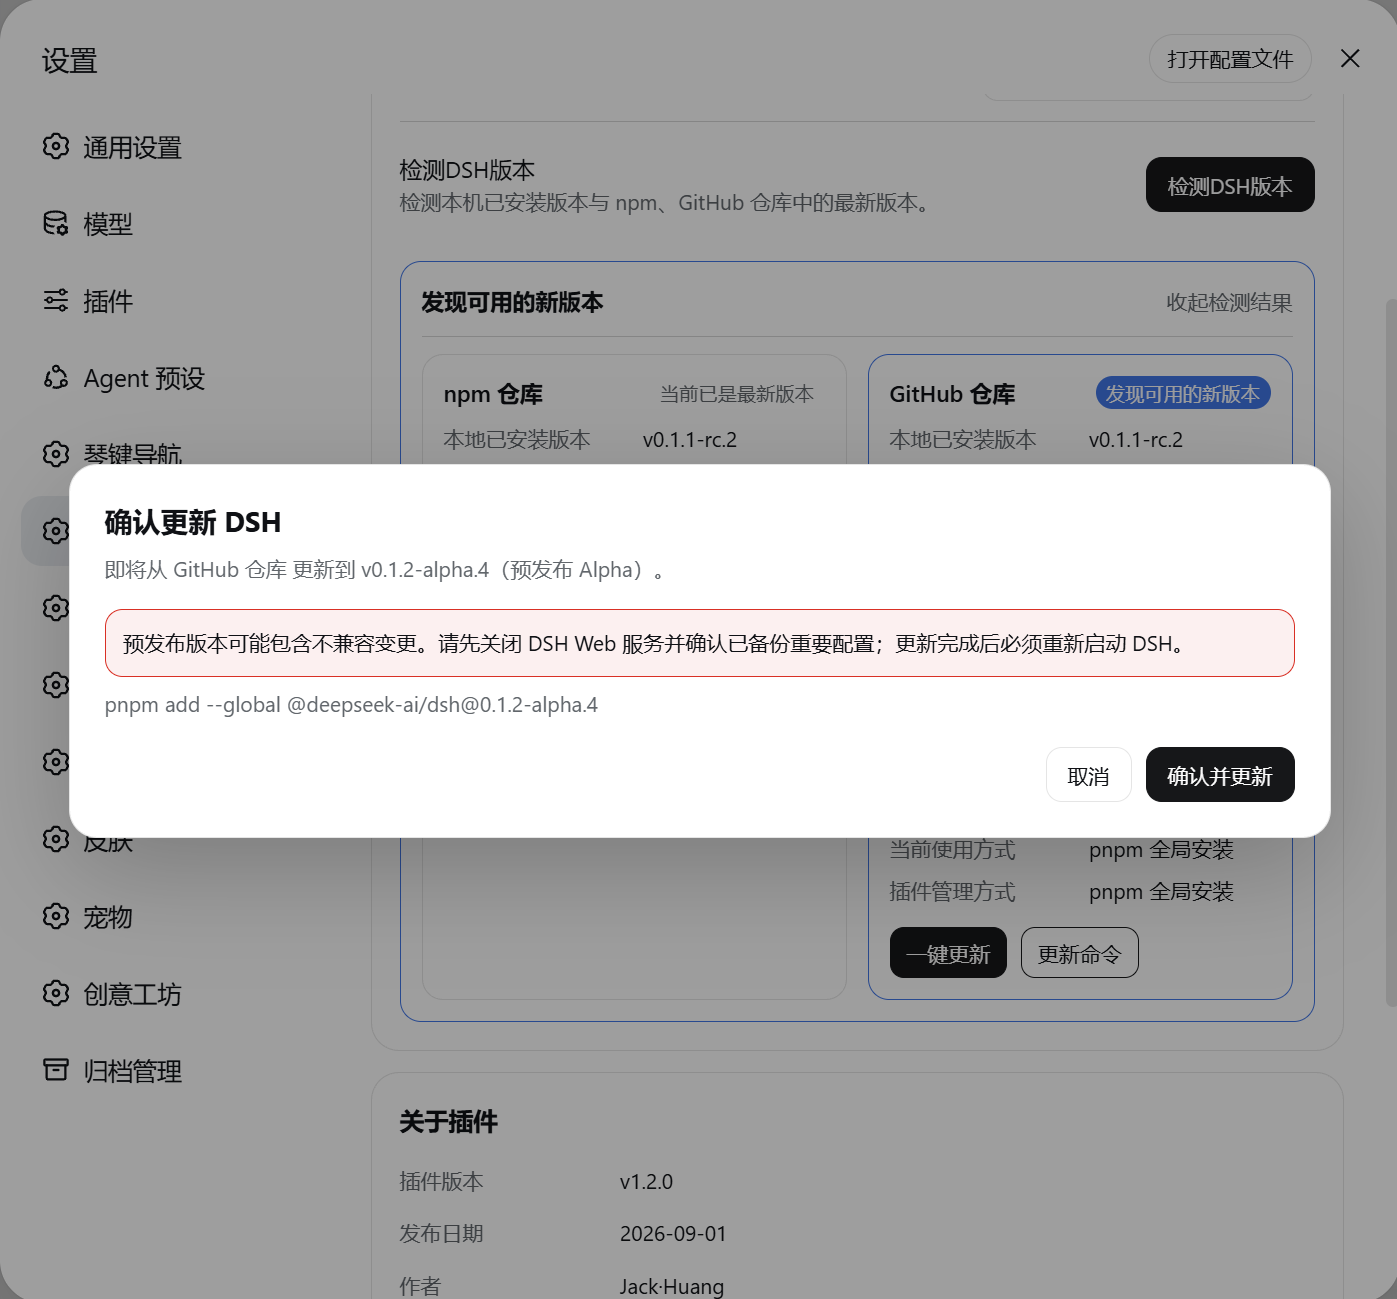Click the pnpm add command text
Screen dimensions: 1397x1299
pyautogui.click(x=351, y=705)
